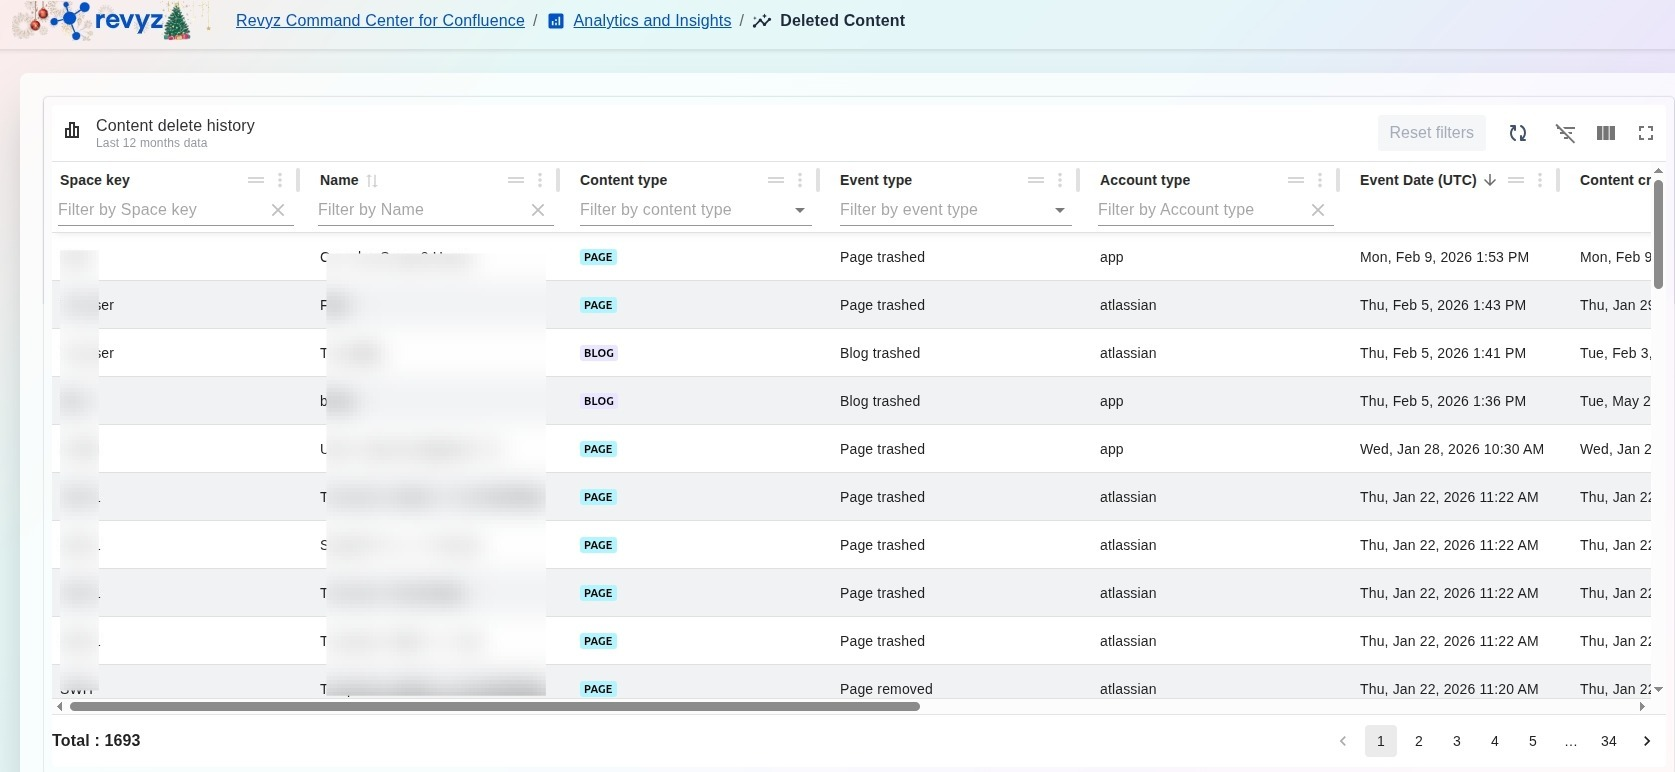Viewport: 1675px width, 772px height.
Task: Click the clear filters icon in toolbar
Action: tap(1565, 133)
